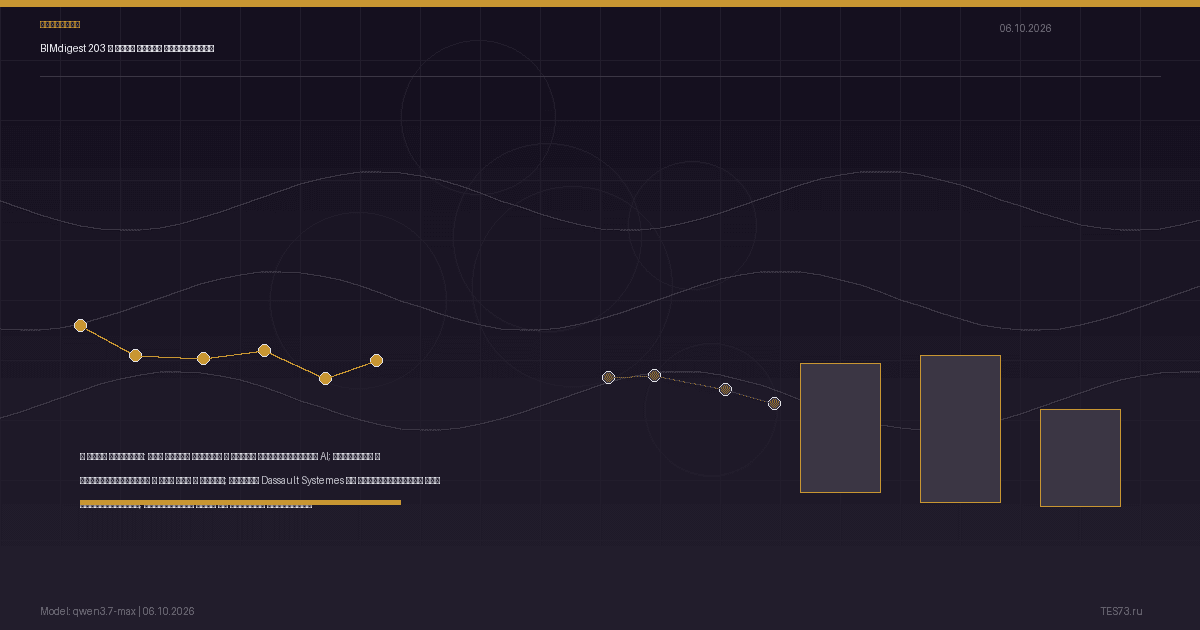Select the tallest bar in the bar chart
The image size is (1200, 630).
tap(960, 429)
